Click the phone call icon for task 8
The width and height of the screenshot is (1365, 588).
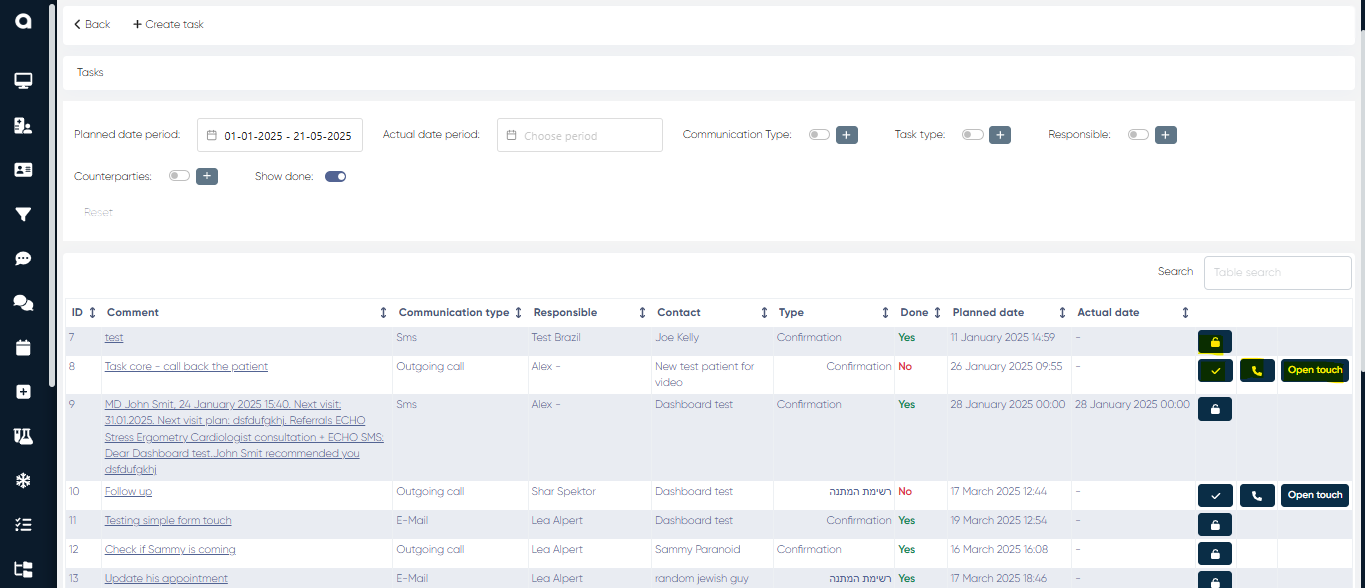(x=1257, y=371)
